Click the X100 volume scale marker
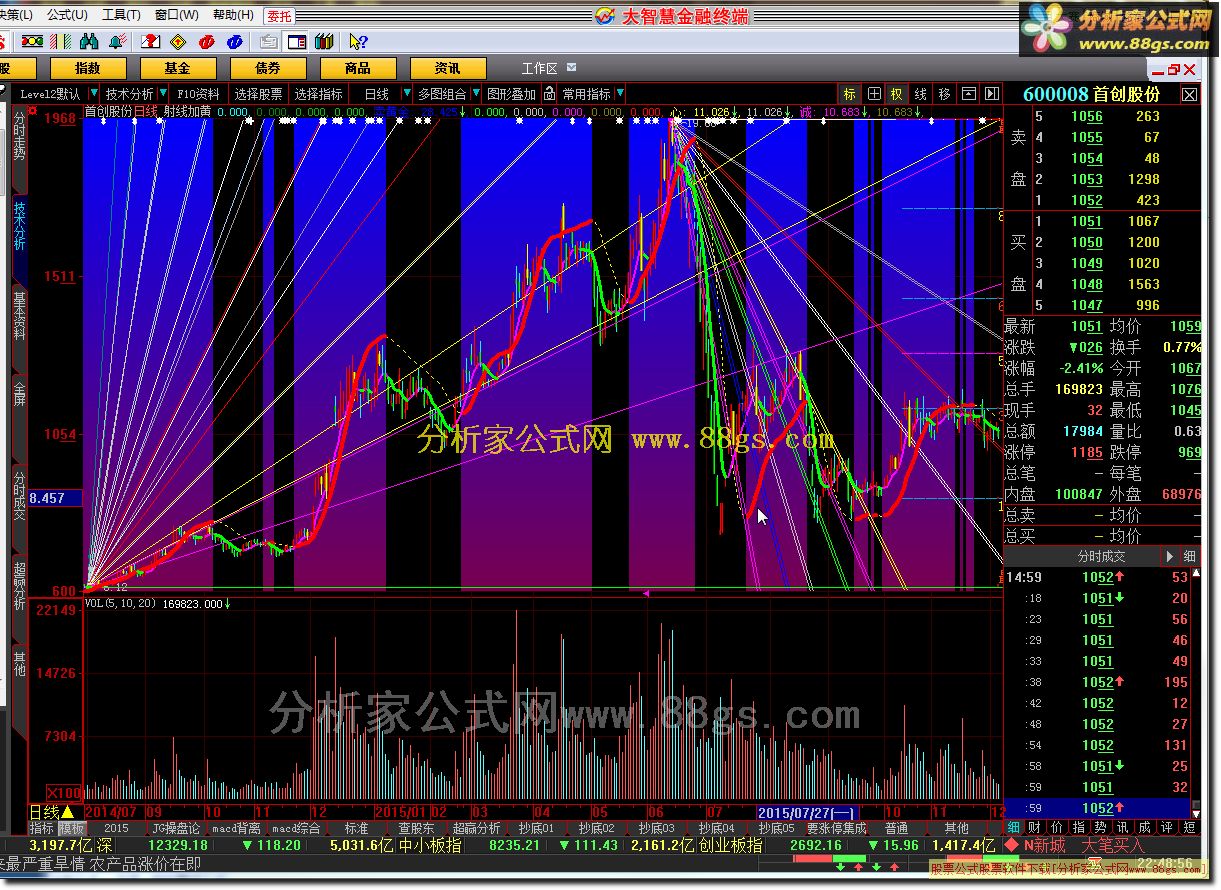The width and height of the screenshot is (1221, 890). (65, 792)
